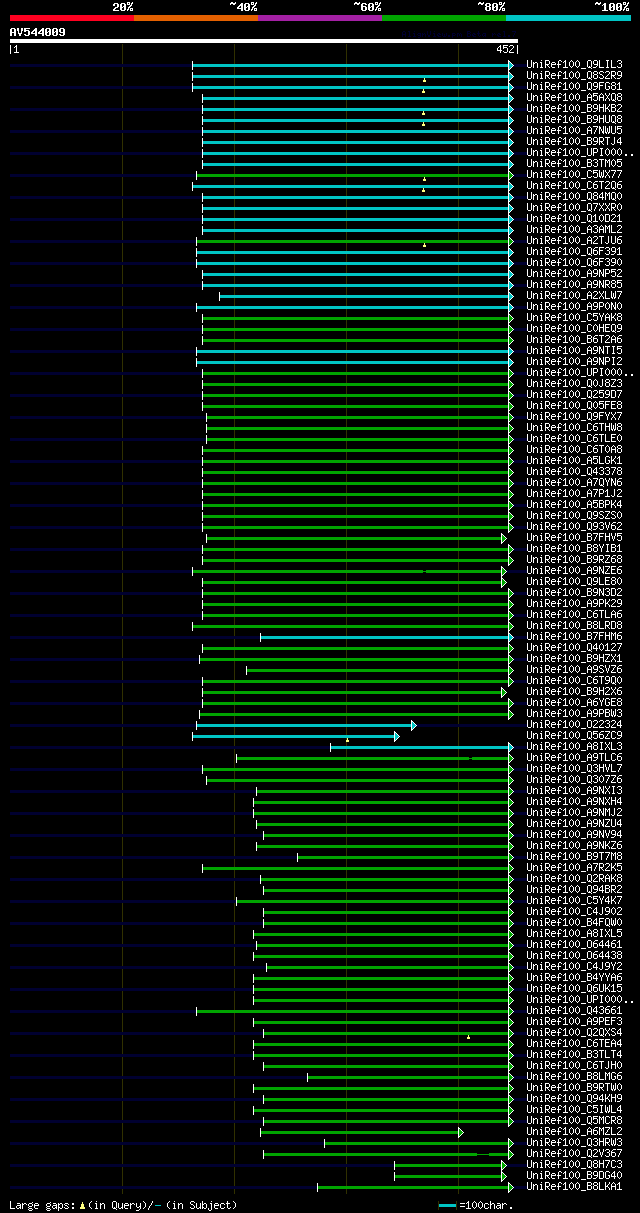Click the purple ~60% identity legend segment

point(319,17)
